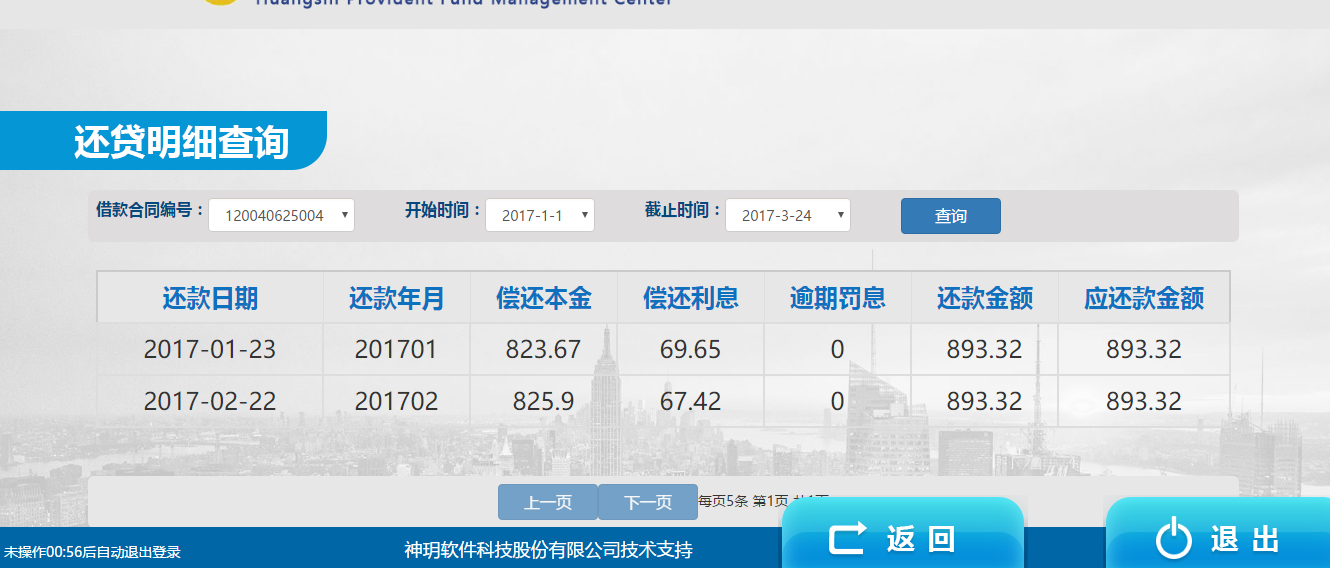This screenshot has height=568, width=1330.
Task: Select the 应还款金额 column header
Action: tap(1143, 298)
